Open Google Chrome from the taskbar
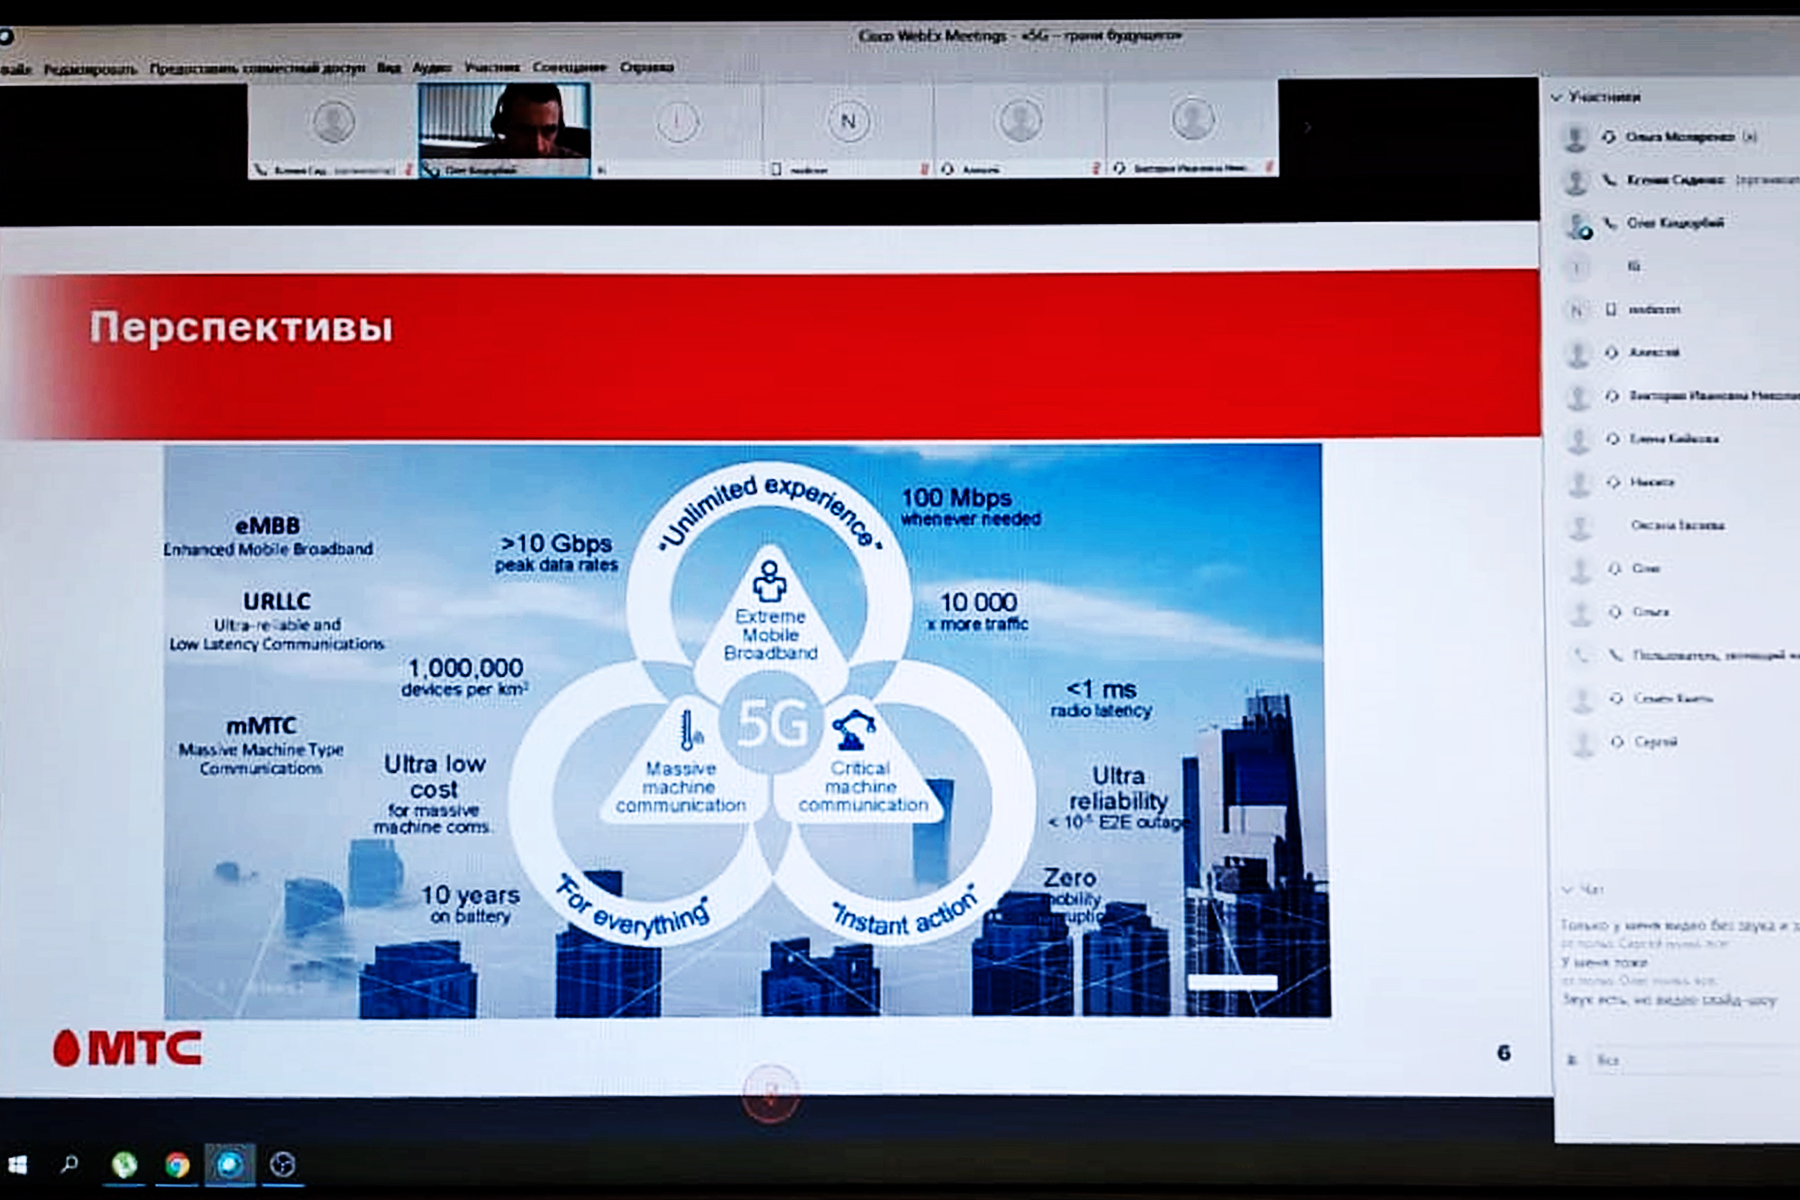Viewport: 1800px width, 1200px height. [177, 1165]
